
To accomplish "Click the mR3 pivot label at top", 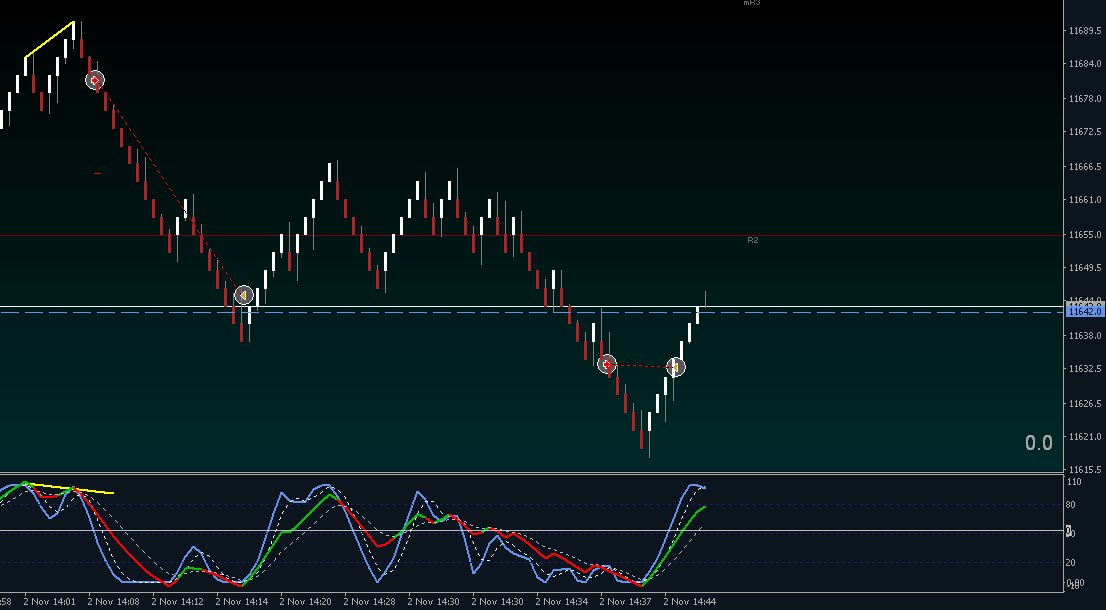I will point(752,3).
